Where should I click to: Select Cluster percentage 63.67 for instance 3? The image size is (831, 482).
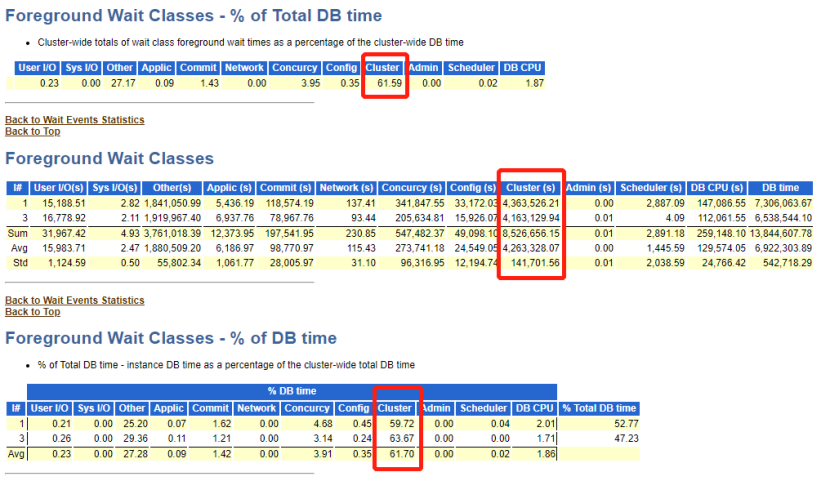click(402, 439)
